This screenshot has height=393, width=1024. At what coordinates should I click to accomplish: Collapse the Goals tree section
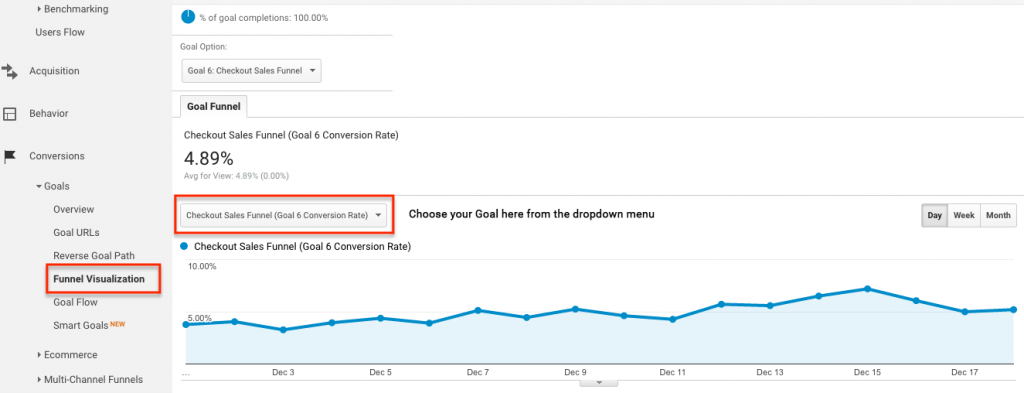coord(39,186)
